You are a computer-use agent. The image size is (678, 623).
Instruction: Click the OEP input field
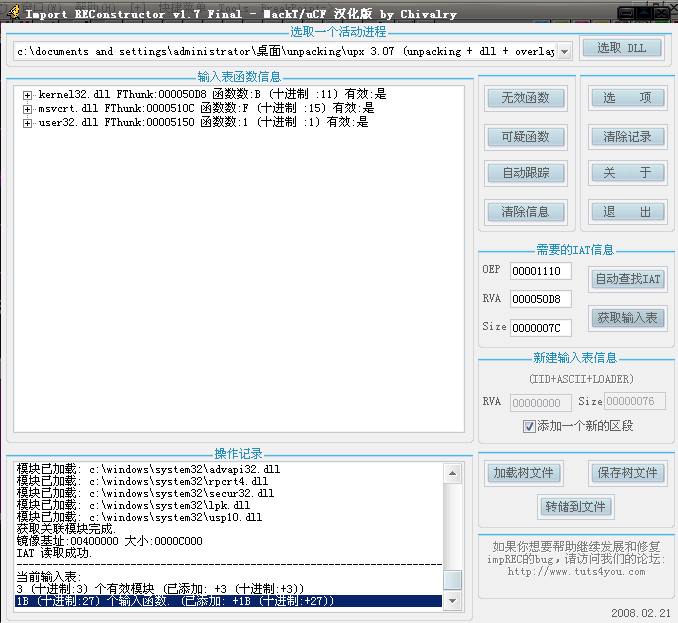point(540,272)
